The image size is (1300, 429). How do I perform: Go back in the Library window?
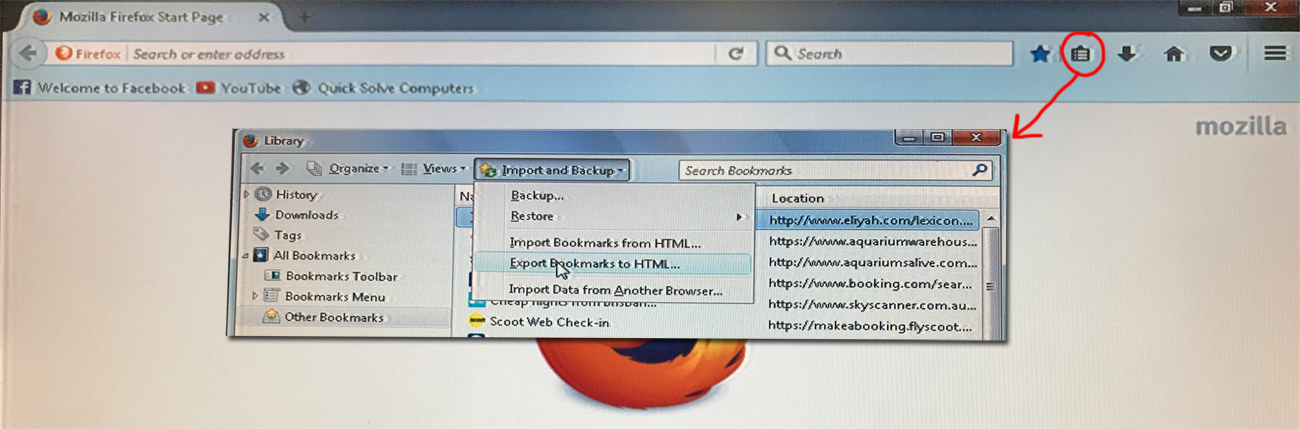point(257,169)
